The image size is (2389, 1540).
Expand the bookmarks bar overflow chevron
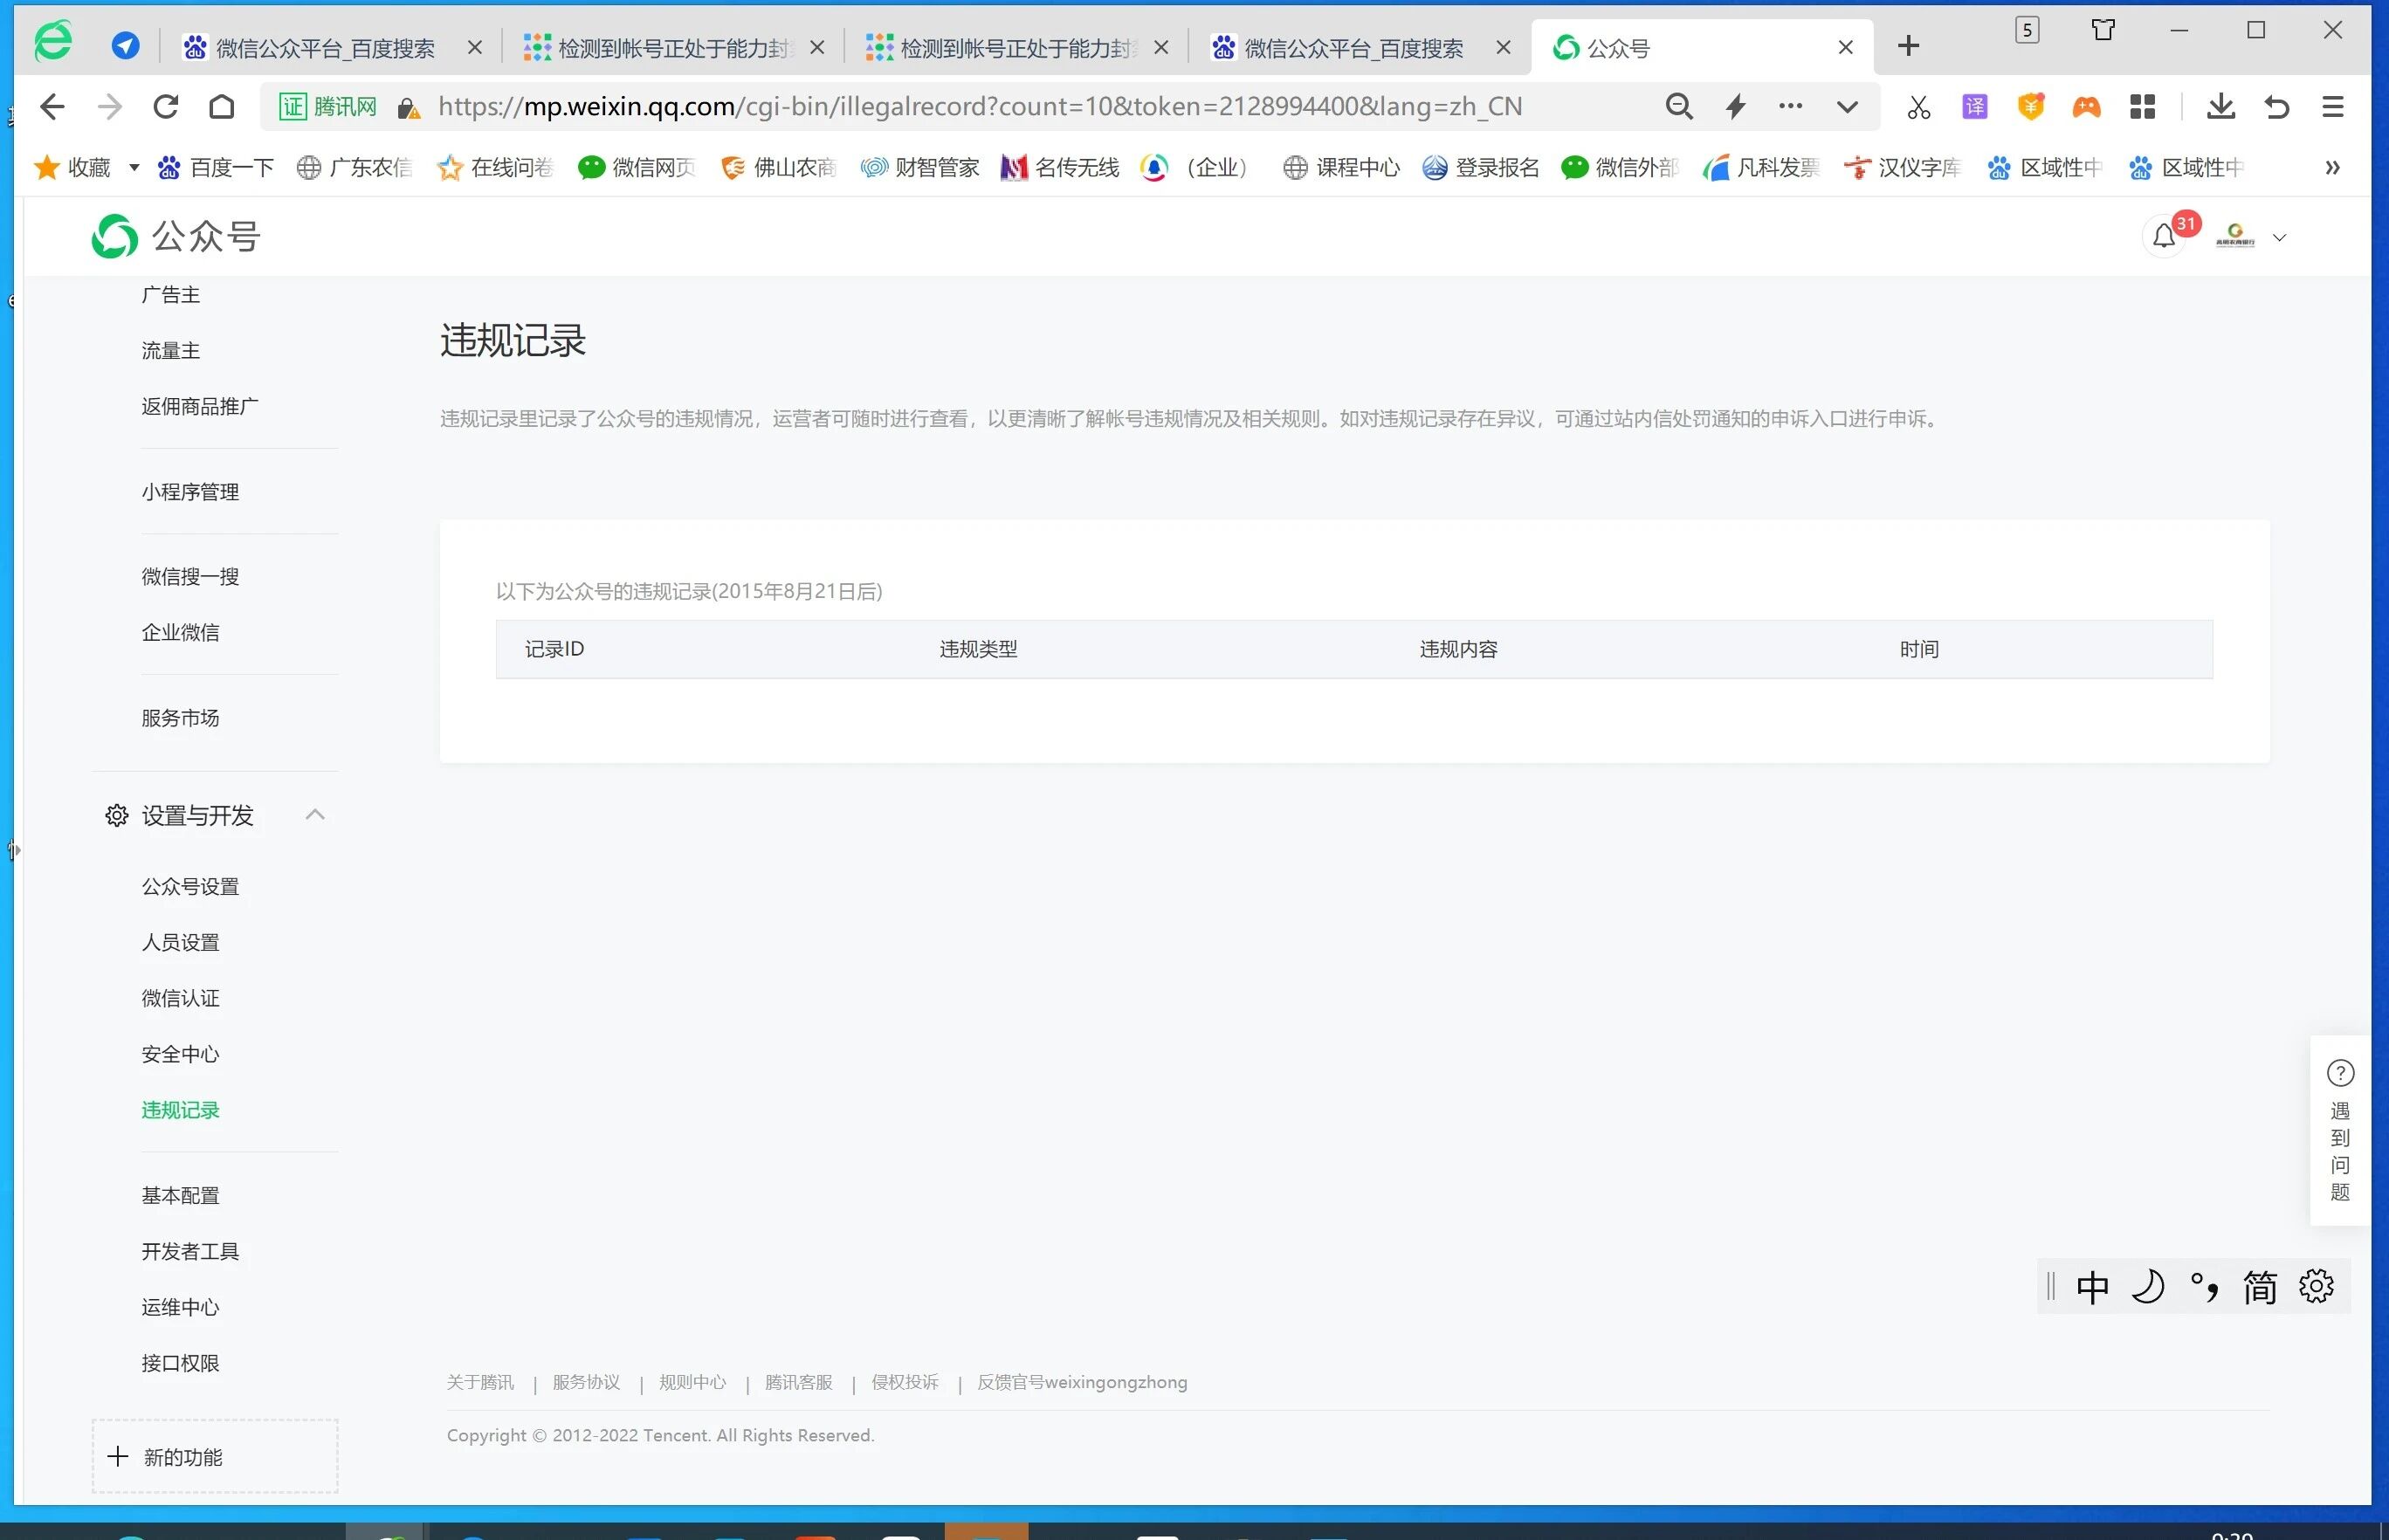tap(2332, 168)
